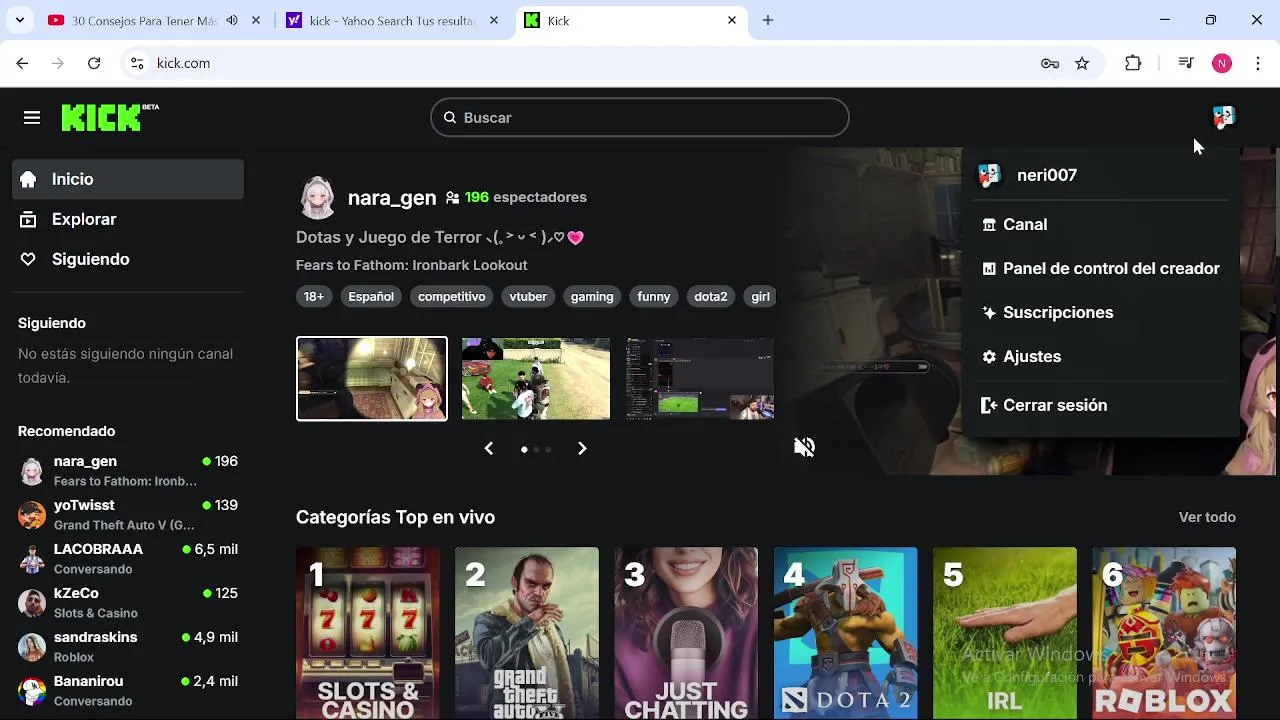Open the profile avatar in header
1280x720 pixels.
coord(1223,118)
